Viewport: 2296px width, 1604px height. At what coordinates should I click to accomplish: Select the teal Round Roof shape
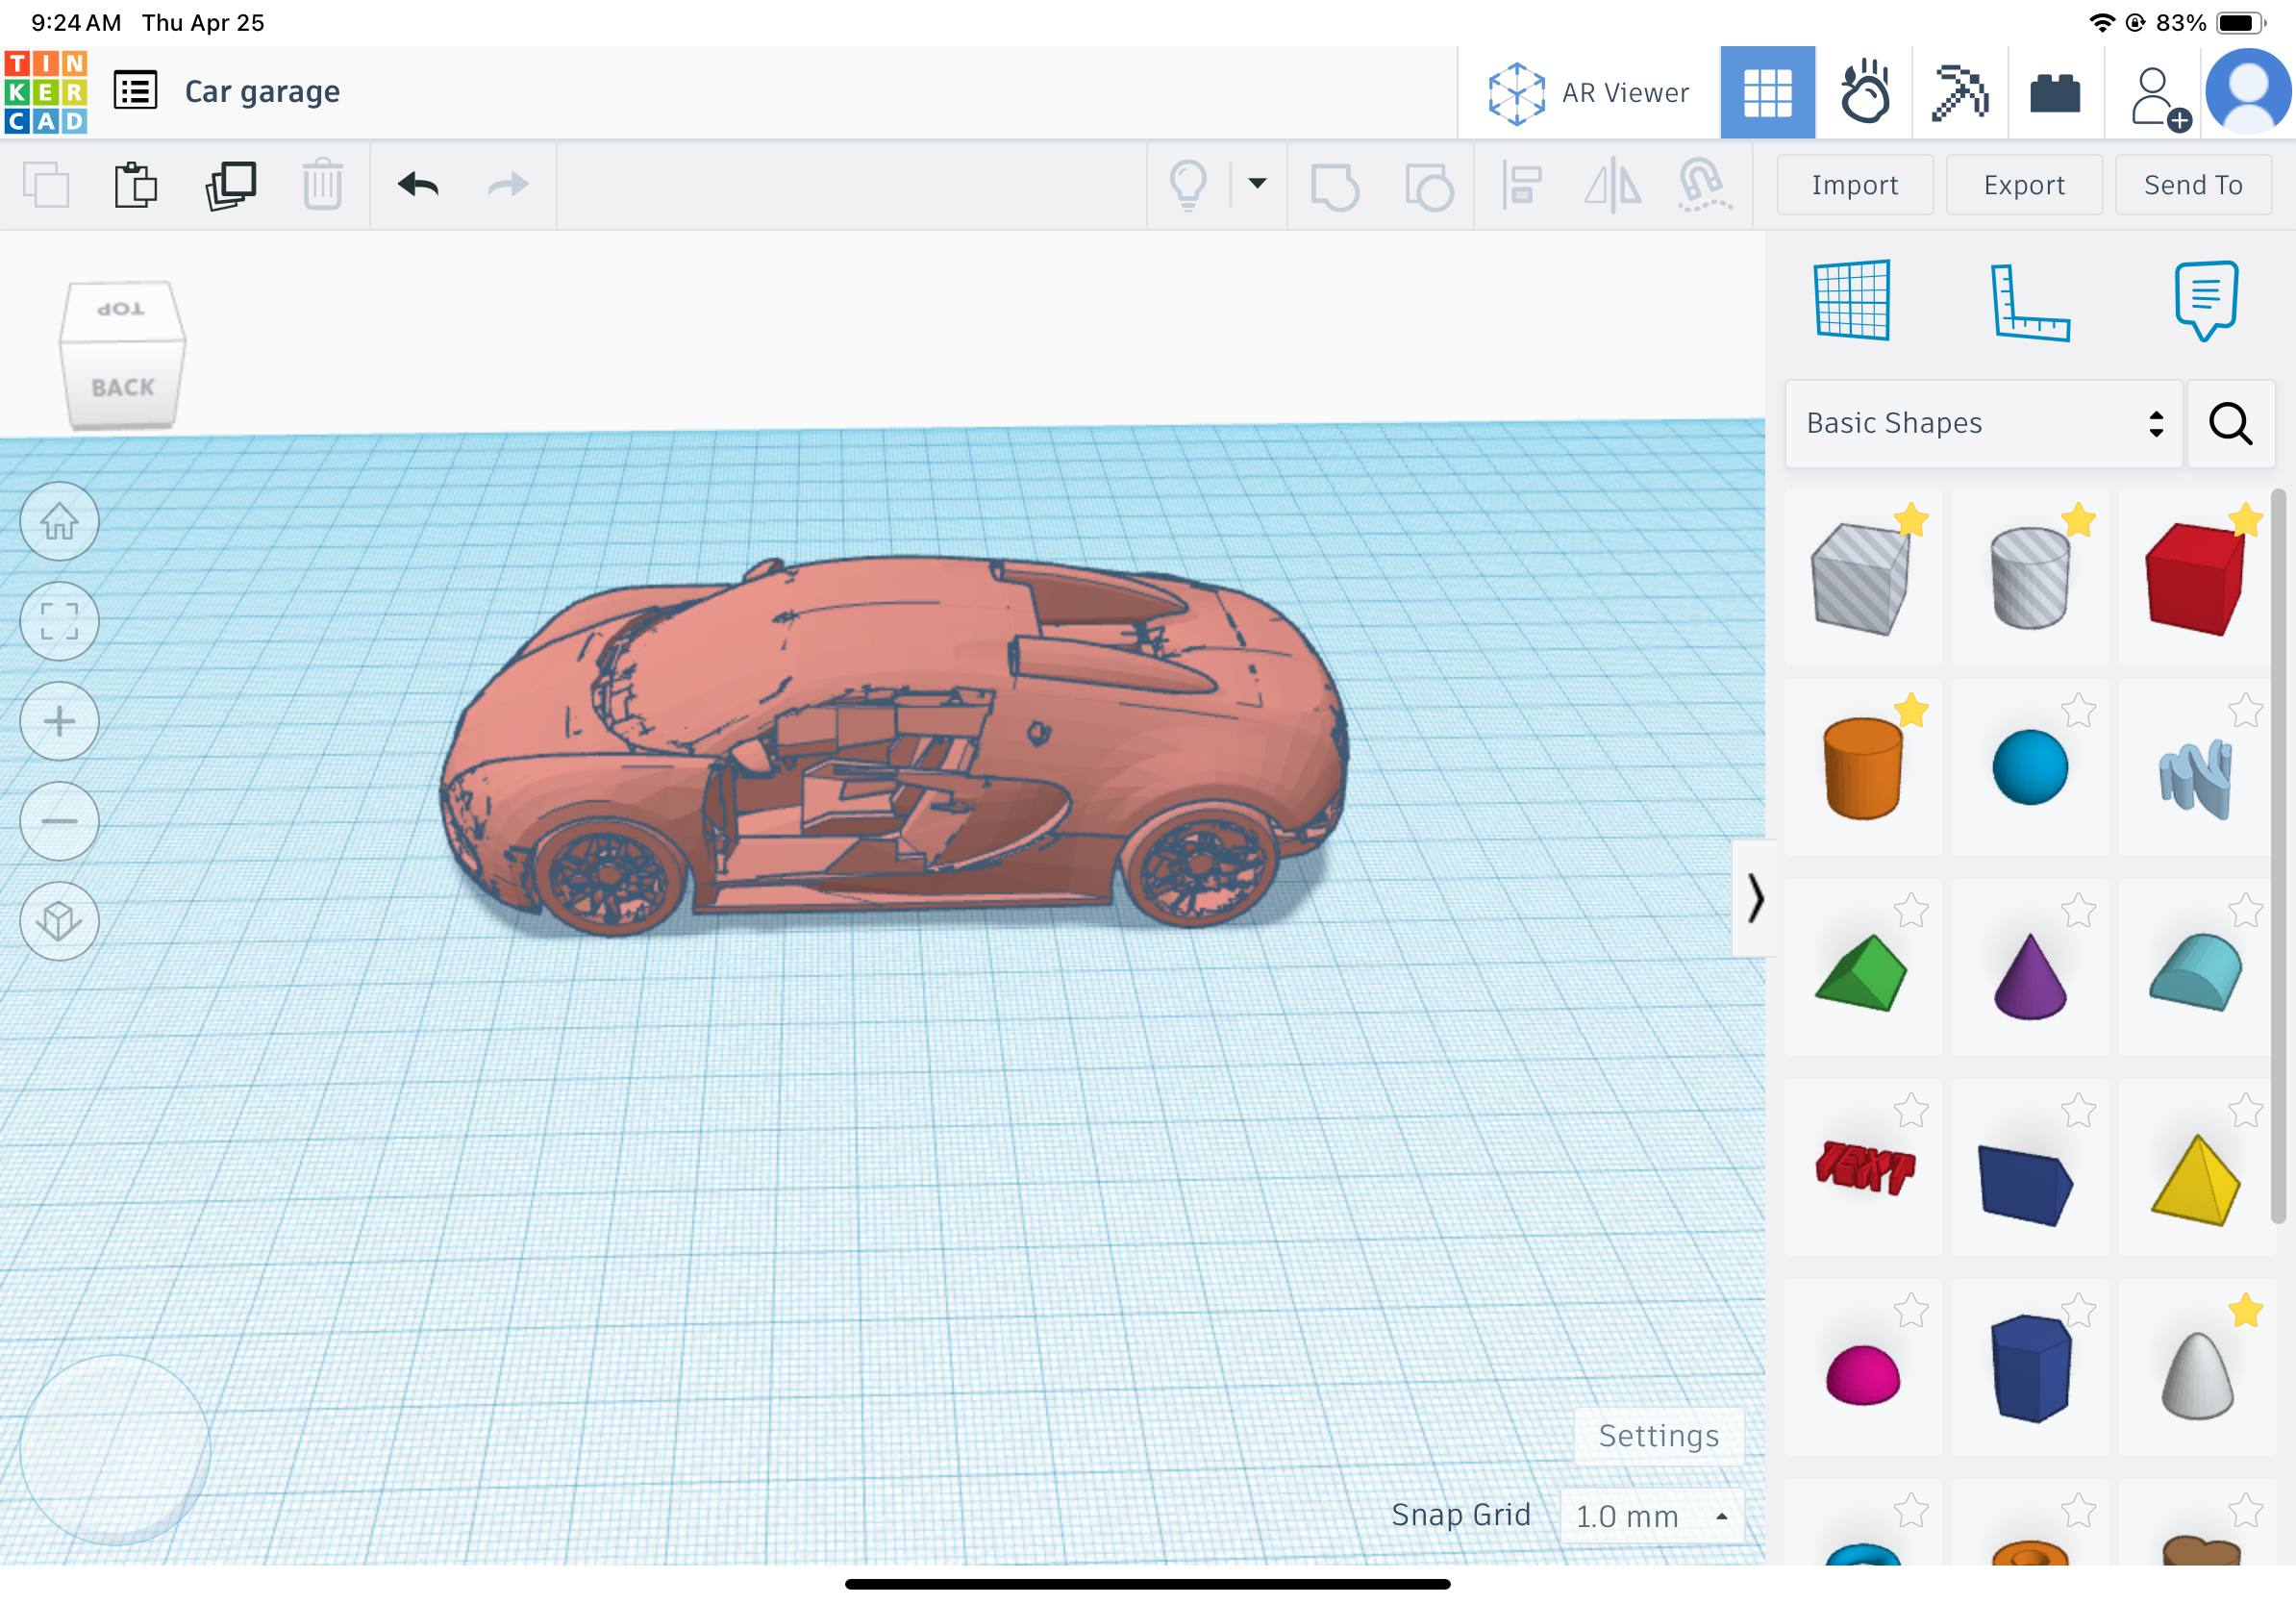(2195, 972)
